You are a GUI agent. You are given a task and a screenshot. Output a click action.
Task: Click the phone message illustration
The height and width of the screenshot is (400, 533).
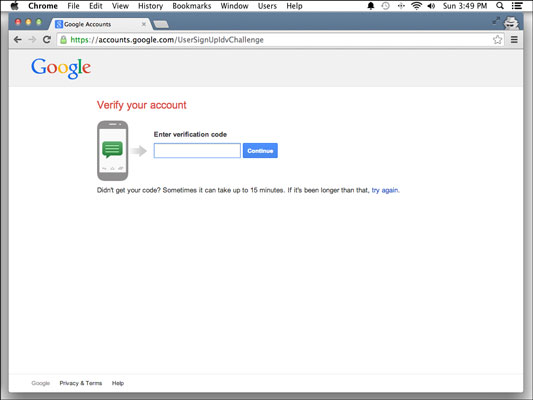coord(113,151)
